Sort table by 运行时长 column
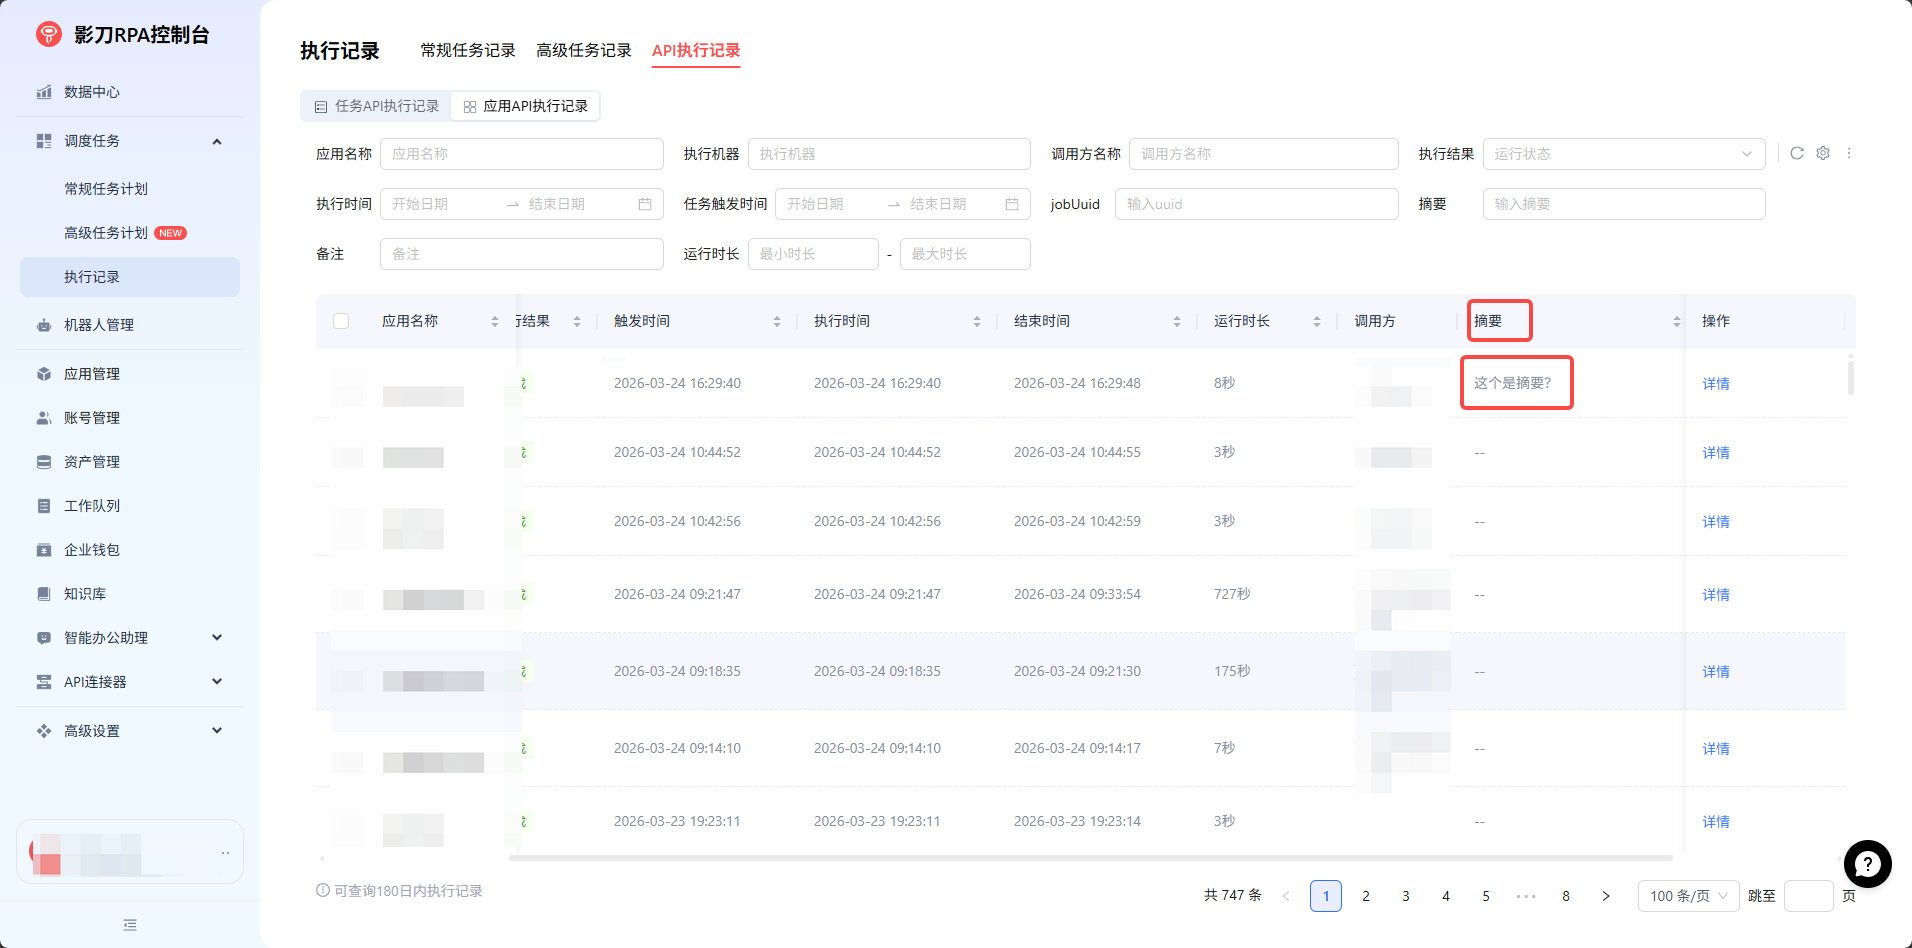The height and width of the screenshot is (948, 1912). tap(1316, 321)
